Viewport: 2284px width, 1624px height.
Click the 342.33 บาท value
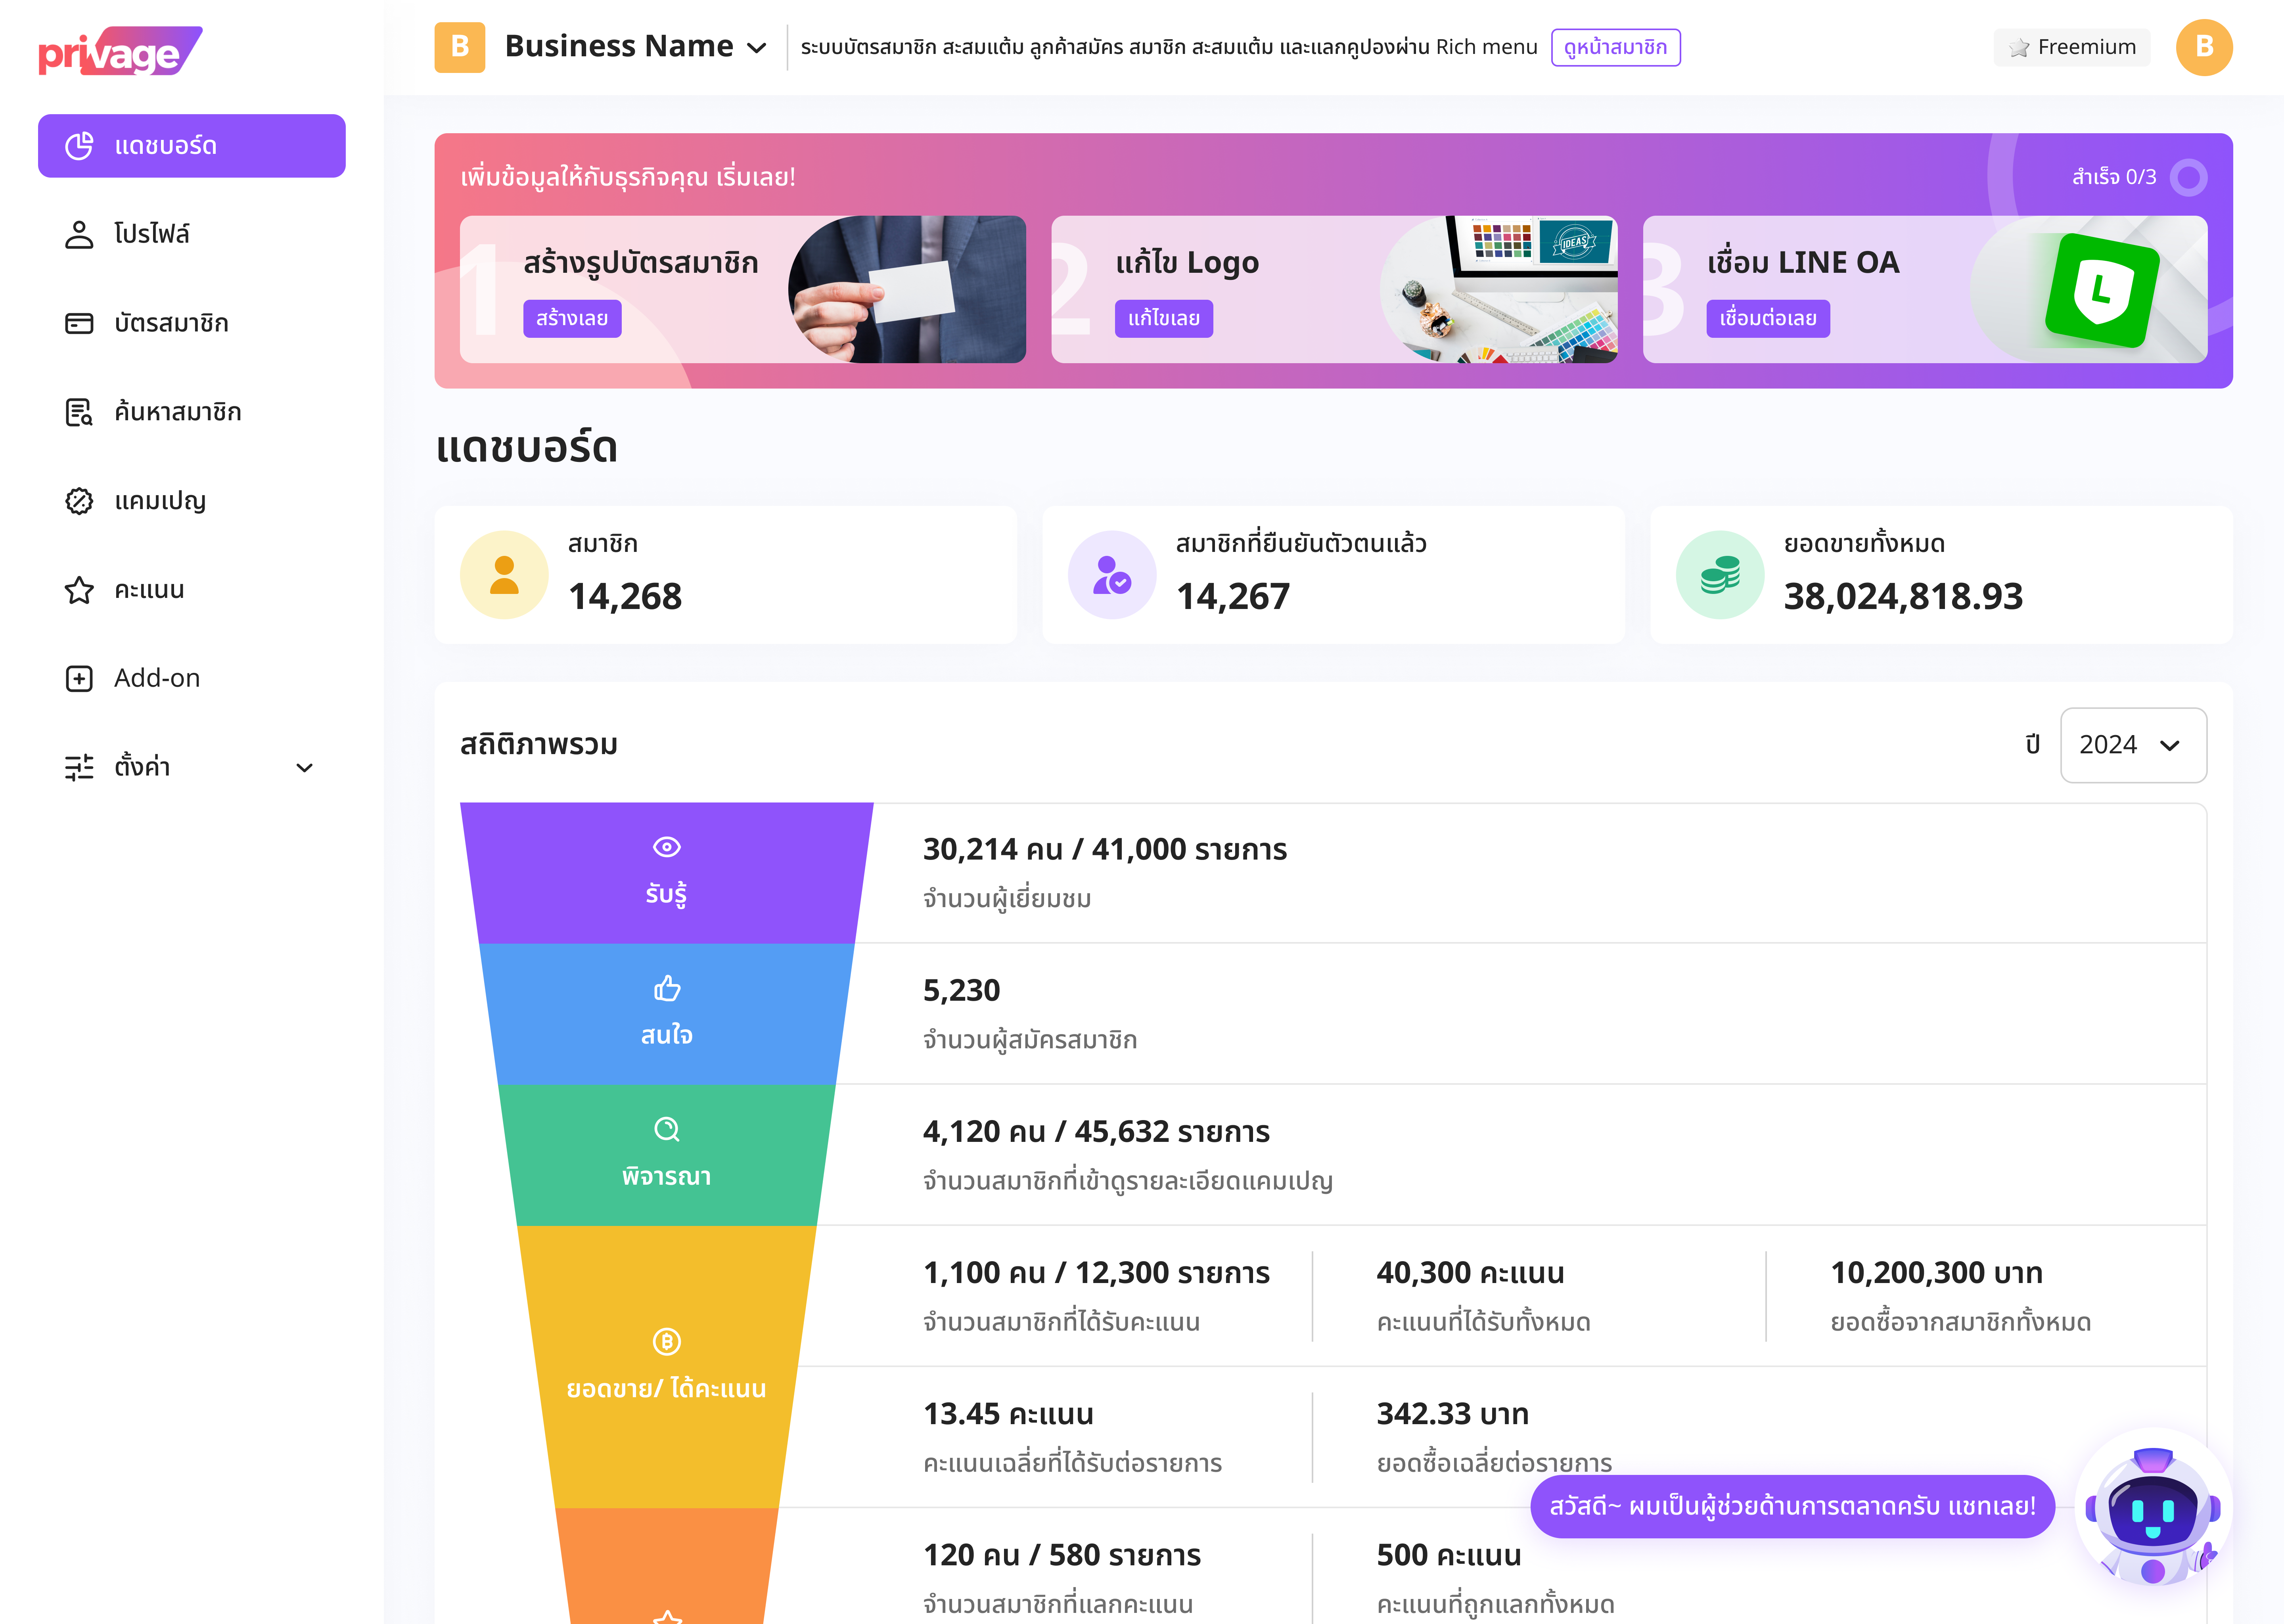(x=1452, y=1415)
